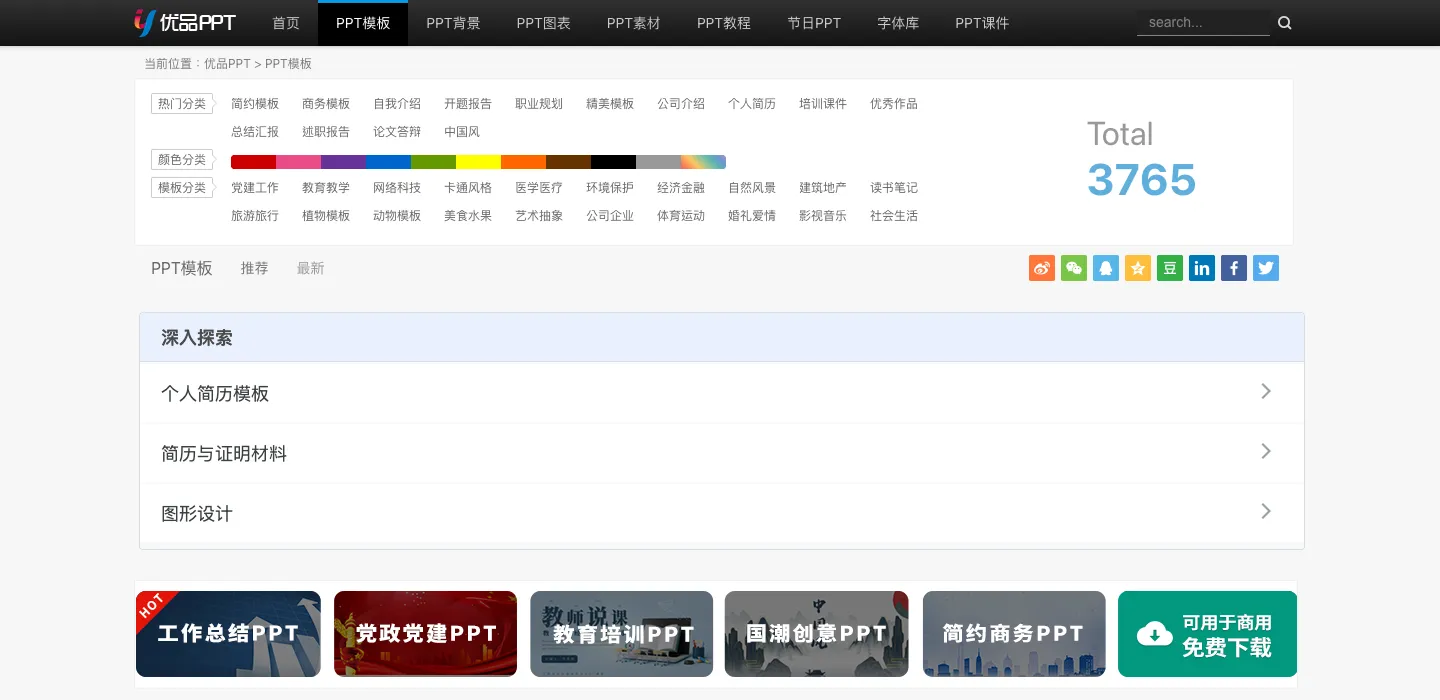Share page on LinkedIn
The height and width of the screenshot is (700, 1440).
click(1202, 268)
